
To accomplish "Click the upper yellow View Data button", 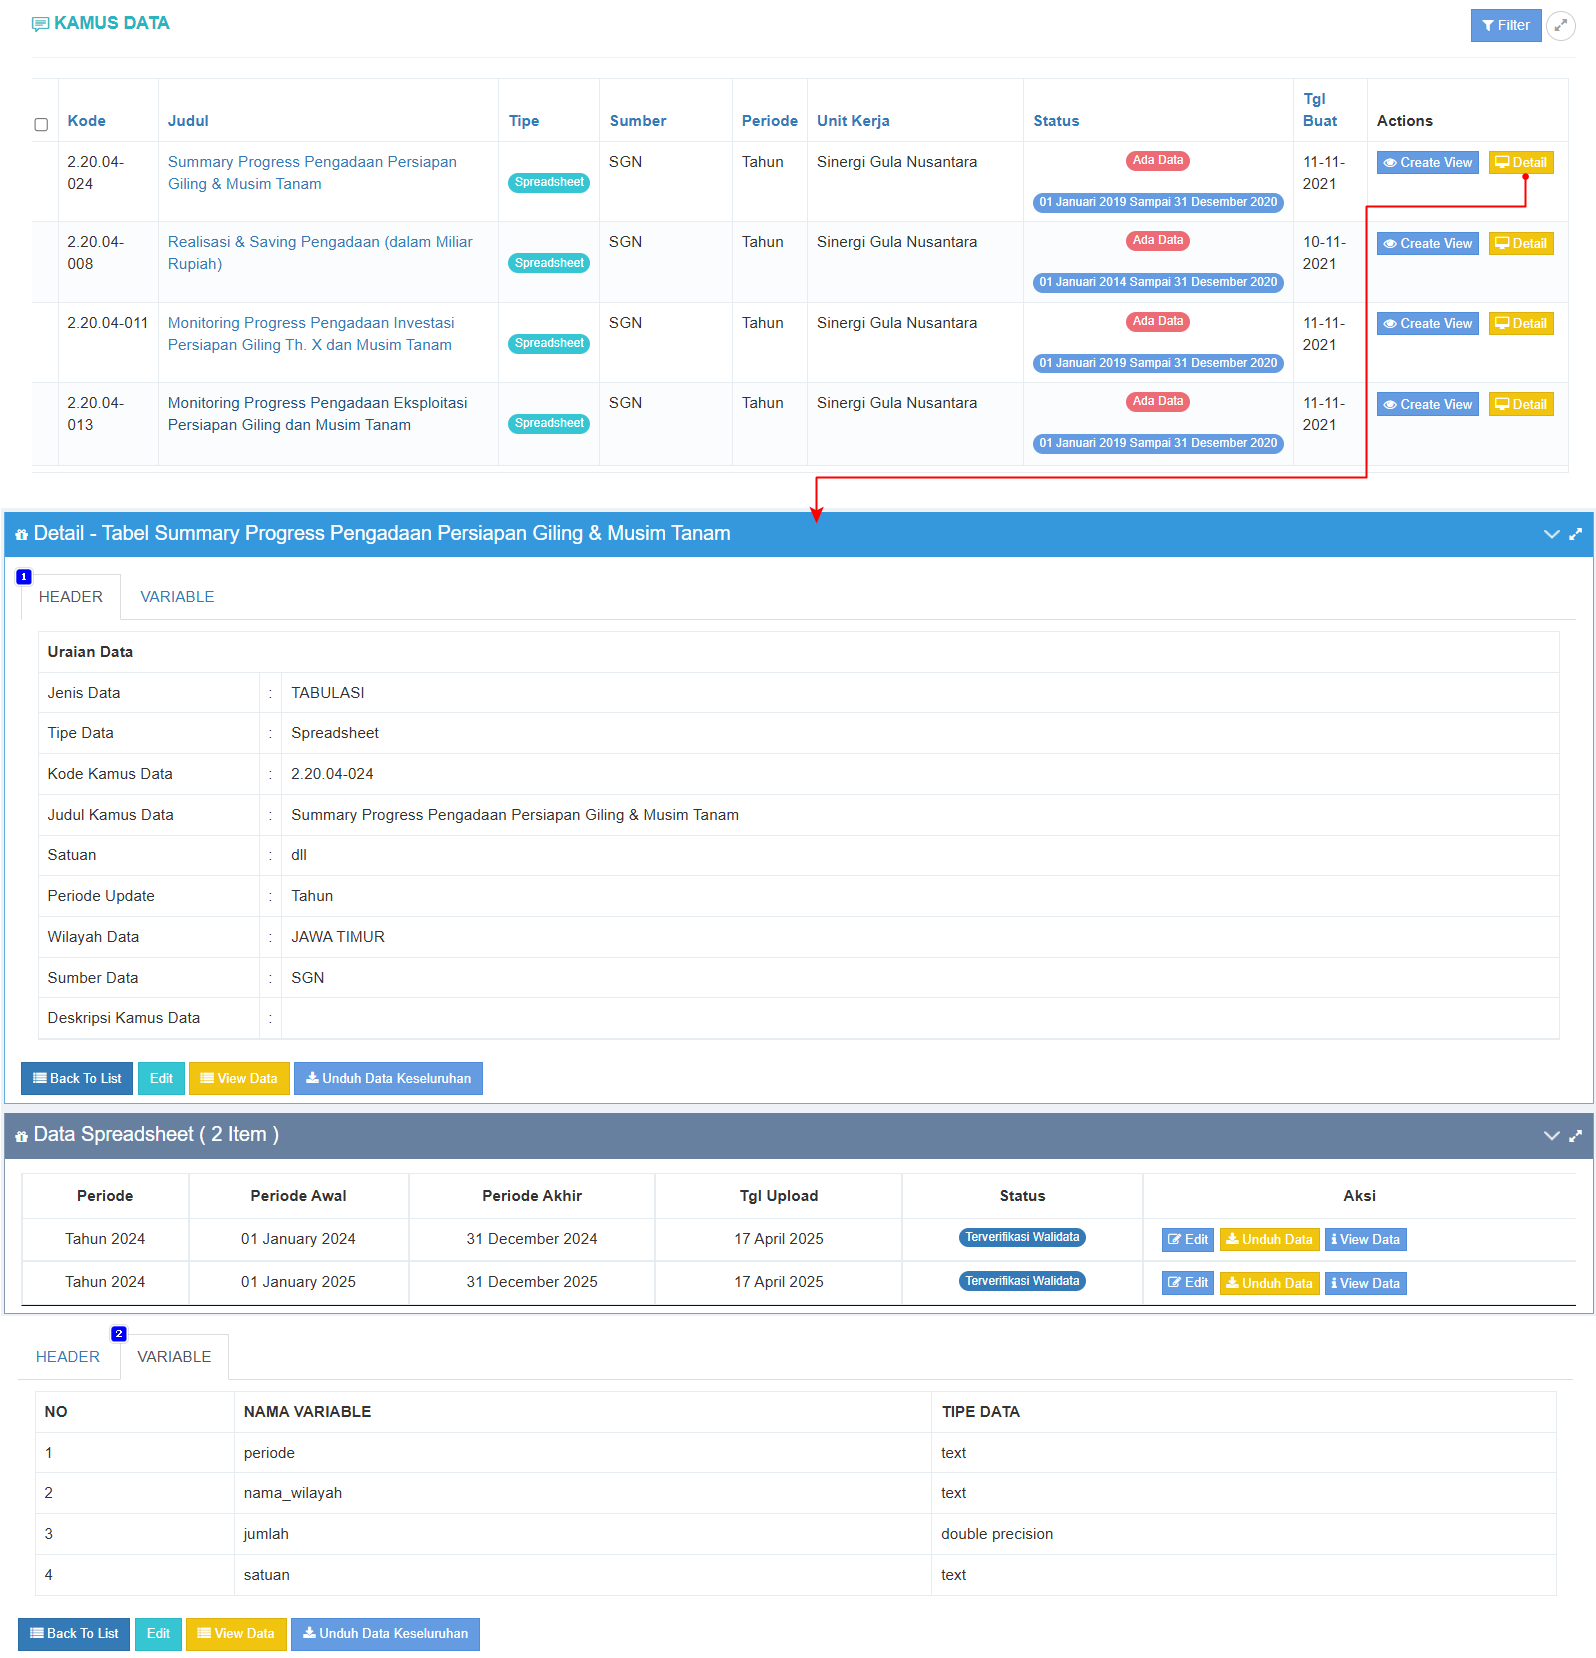I will click(x=239, y=1079).
